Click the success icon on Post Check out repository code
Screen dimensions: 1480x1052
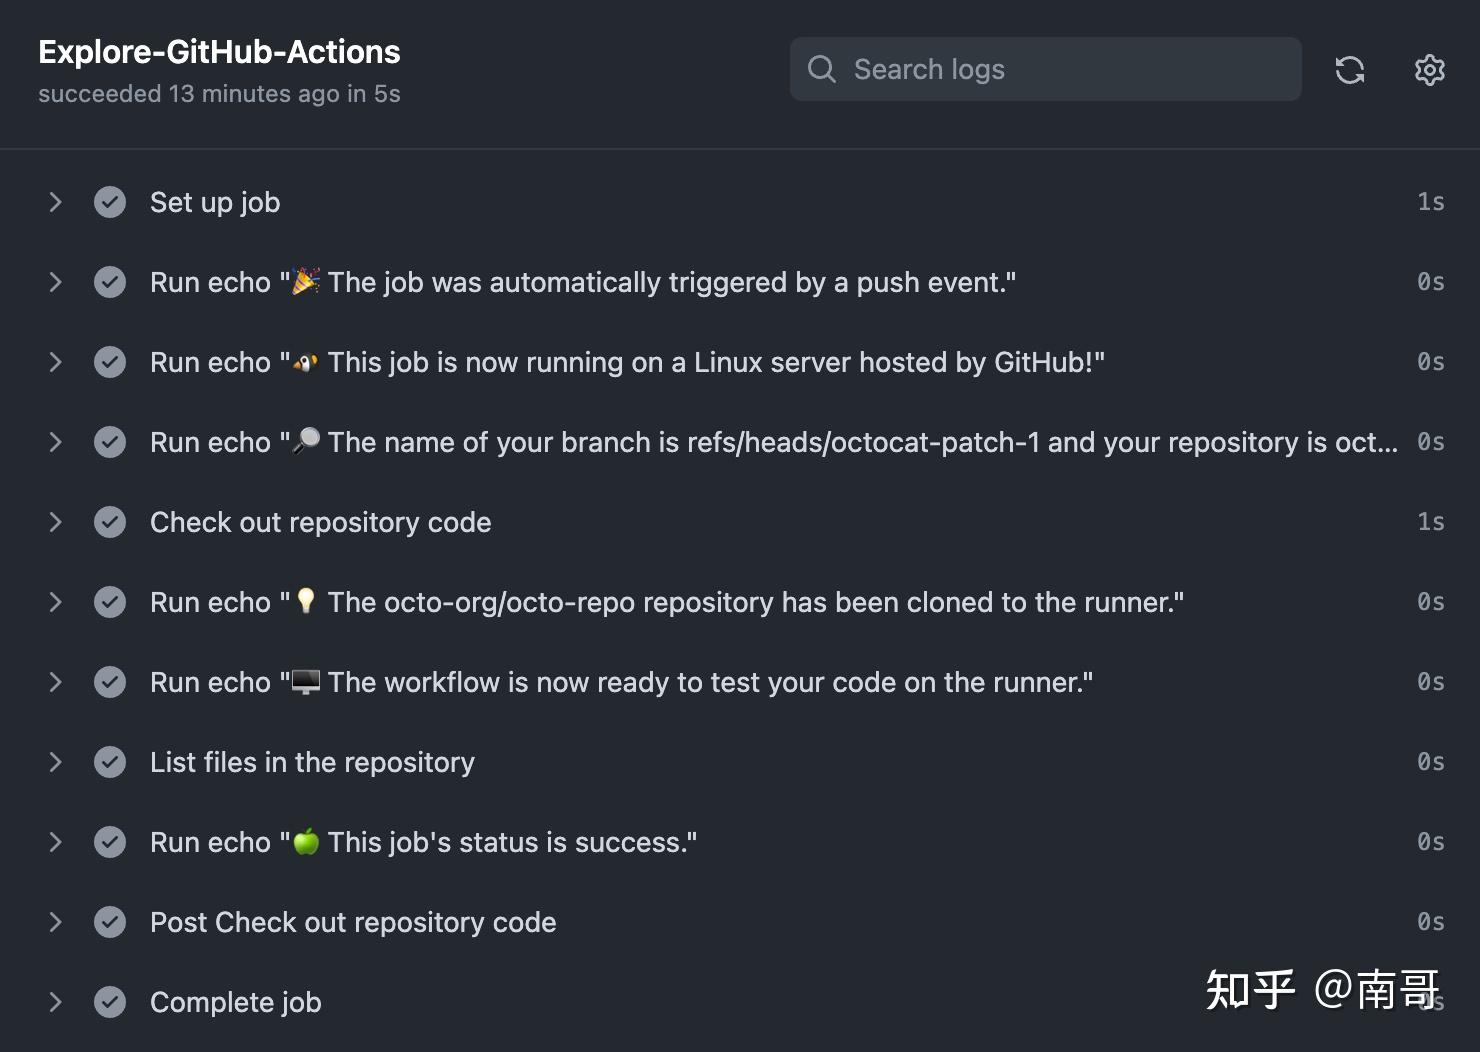tap(109, 922)
